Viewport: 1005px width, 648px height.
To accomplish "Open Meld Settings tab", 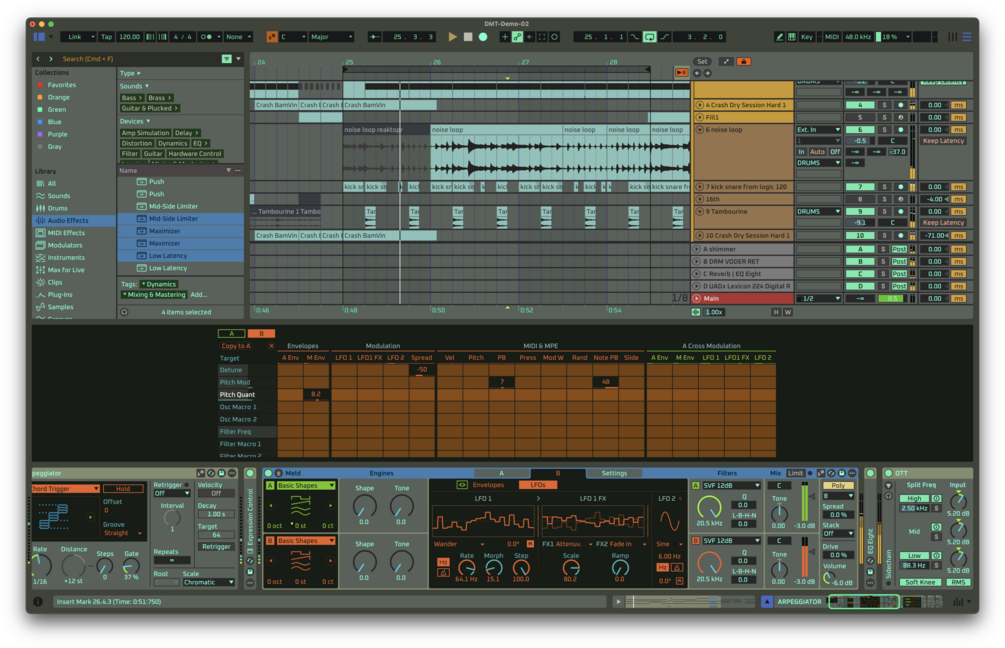I will click(x=614, y=473).
